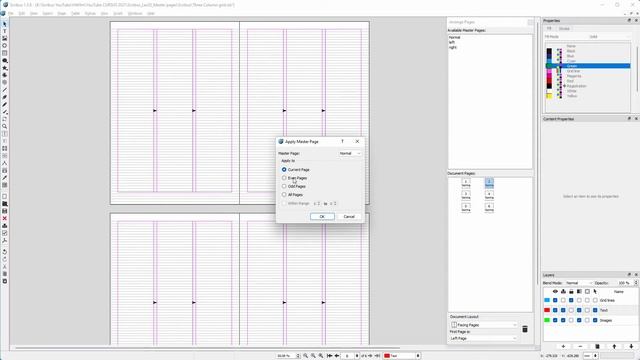The height and width of the screenshot is (360, 640).
Task: Select the Yellow color in fill list
Action: coord(588,96)
